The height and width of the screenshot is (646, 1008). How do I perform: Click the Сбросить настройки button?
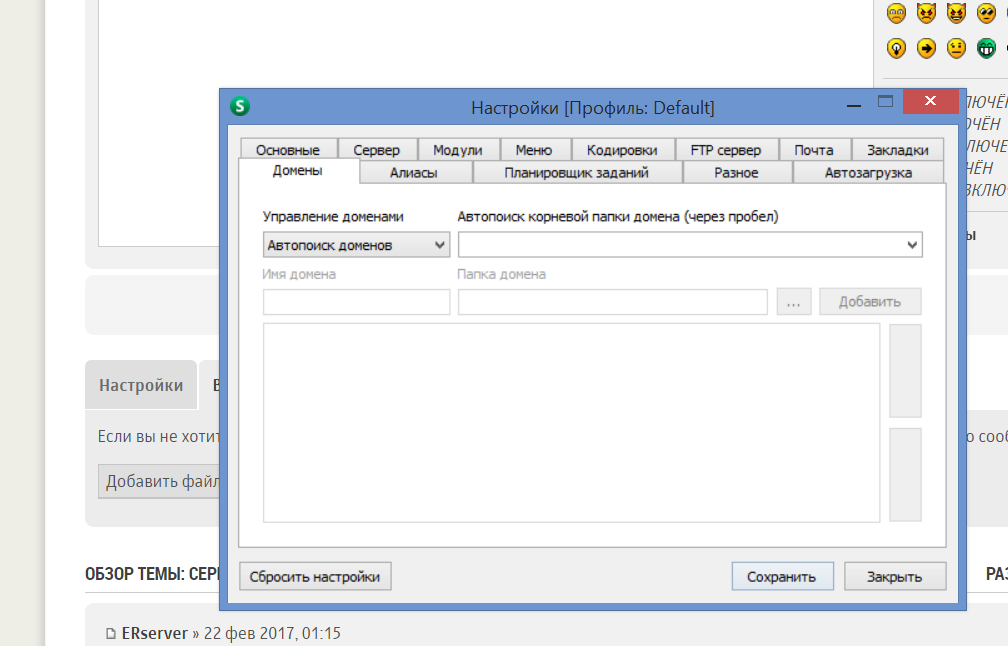[315, 577]
